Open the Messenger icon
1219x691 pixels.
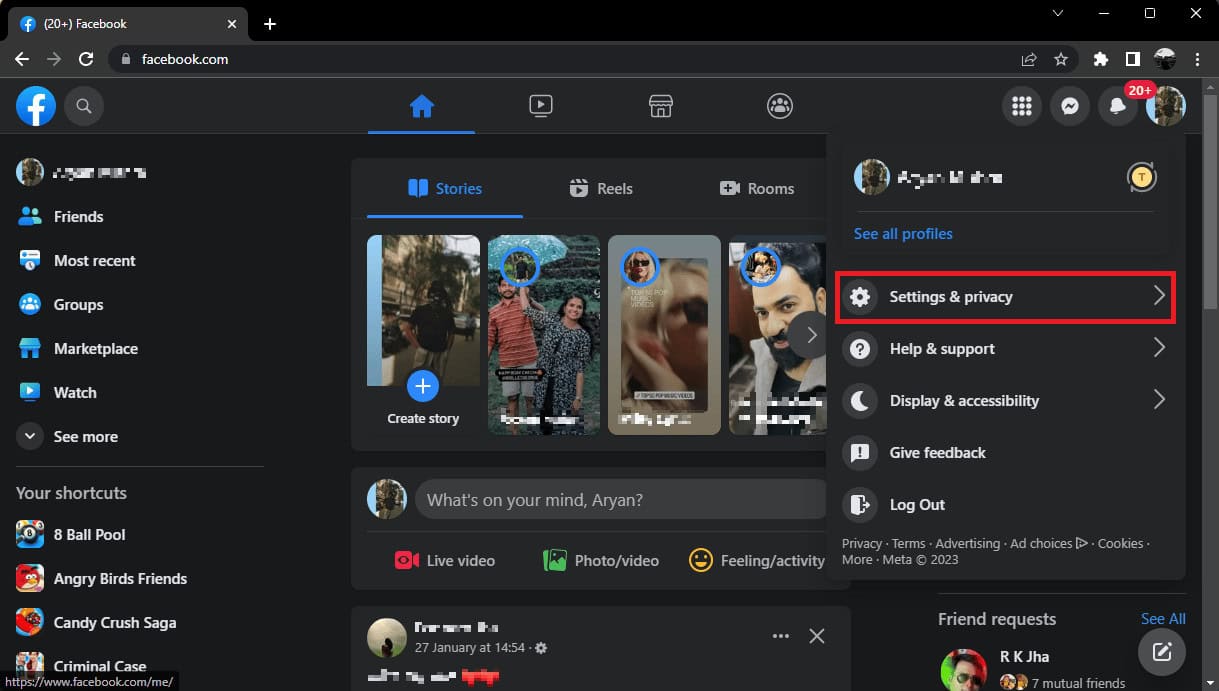pyautogui.click(x=1070, y=106)
